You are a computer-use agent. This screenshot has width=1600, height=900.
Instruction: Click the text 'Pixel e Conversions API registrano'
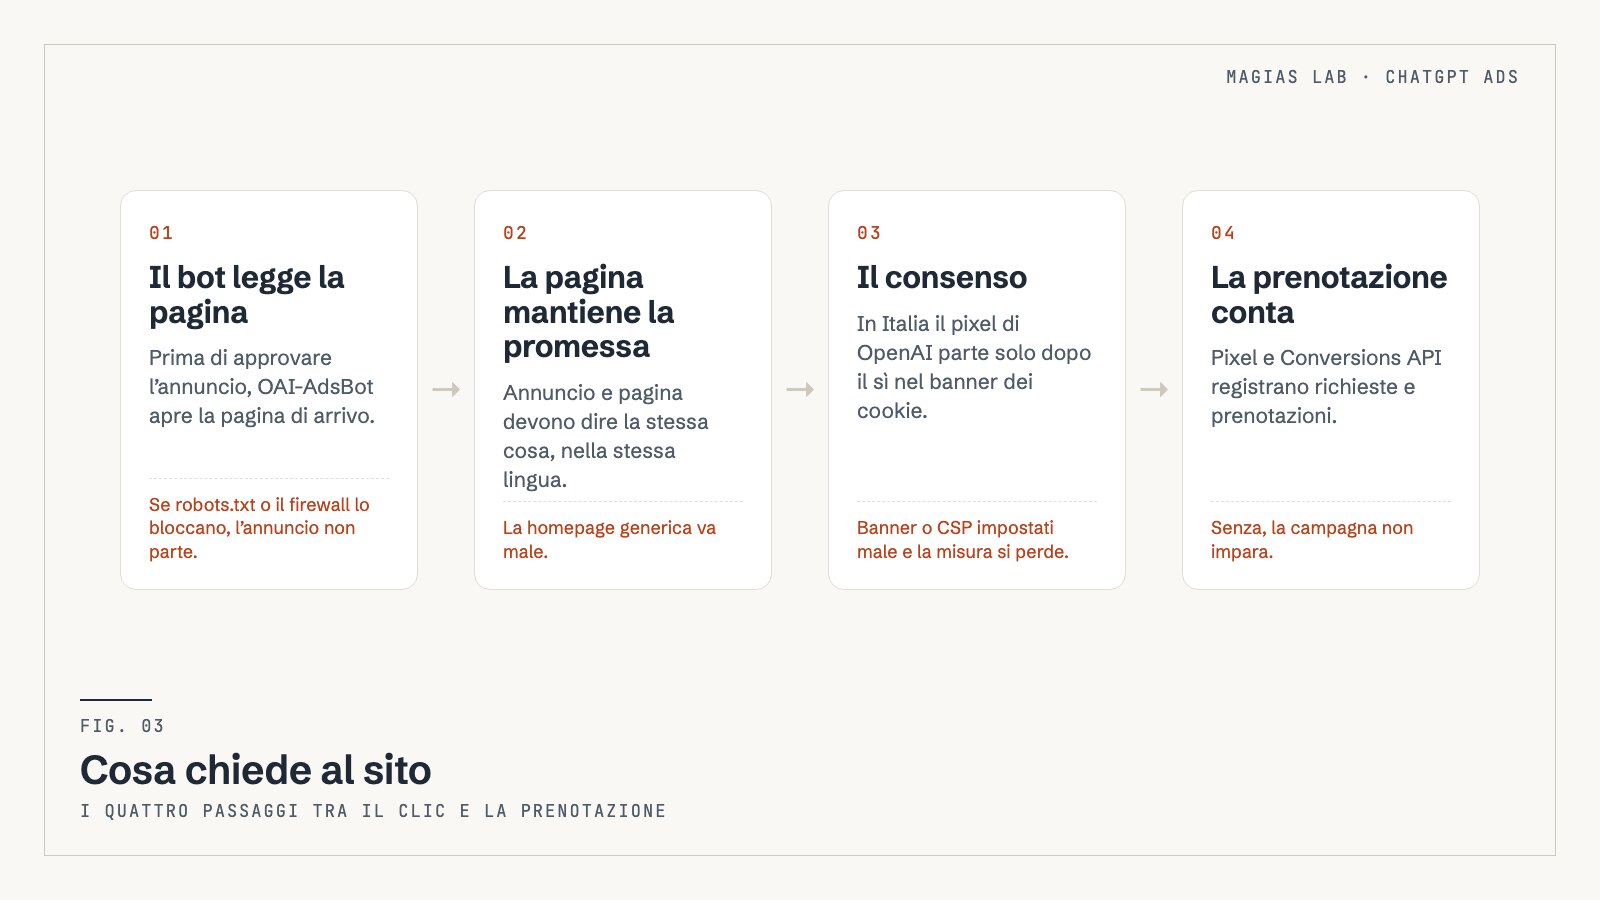pyautogui.click(x=1326, y=372)
